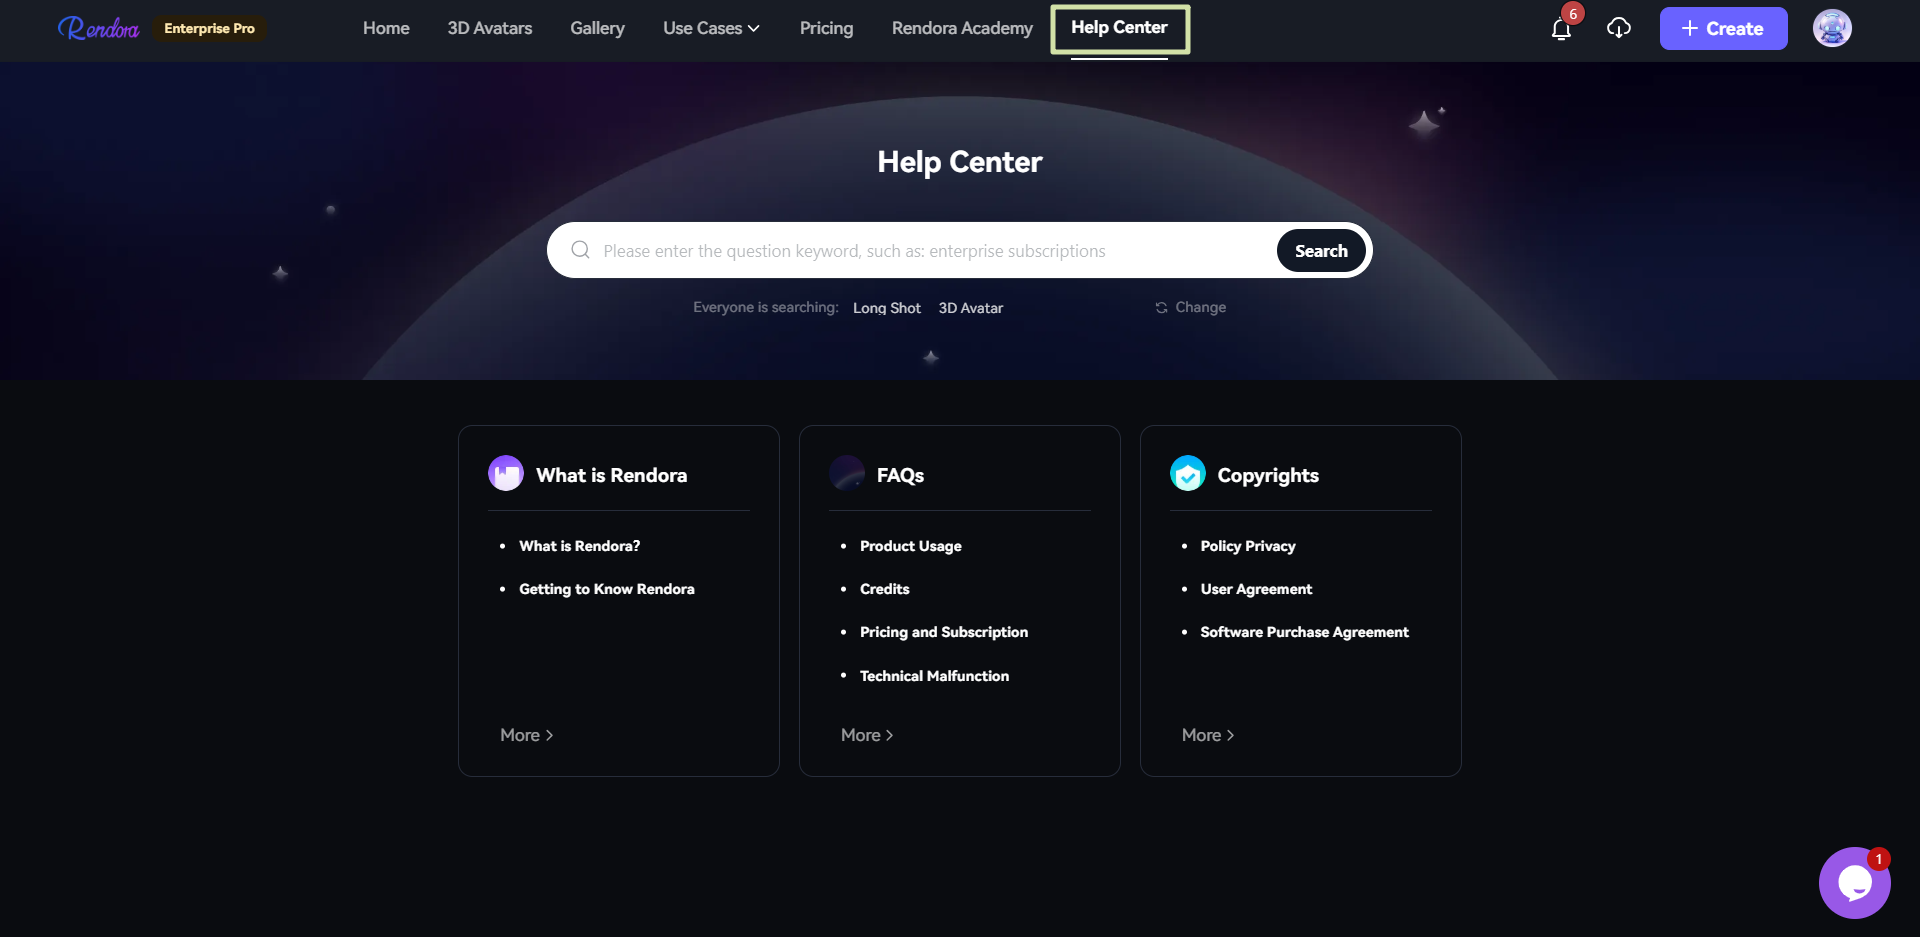Expand the Use Cases dropdown menu
This screenshot has height=937, width=1920.
tap(711, 28)
